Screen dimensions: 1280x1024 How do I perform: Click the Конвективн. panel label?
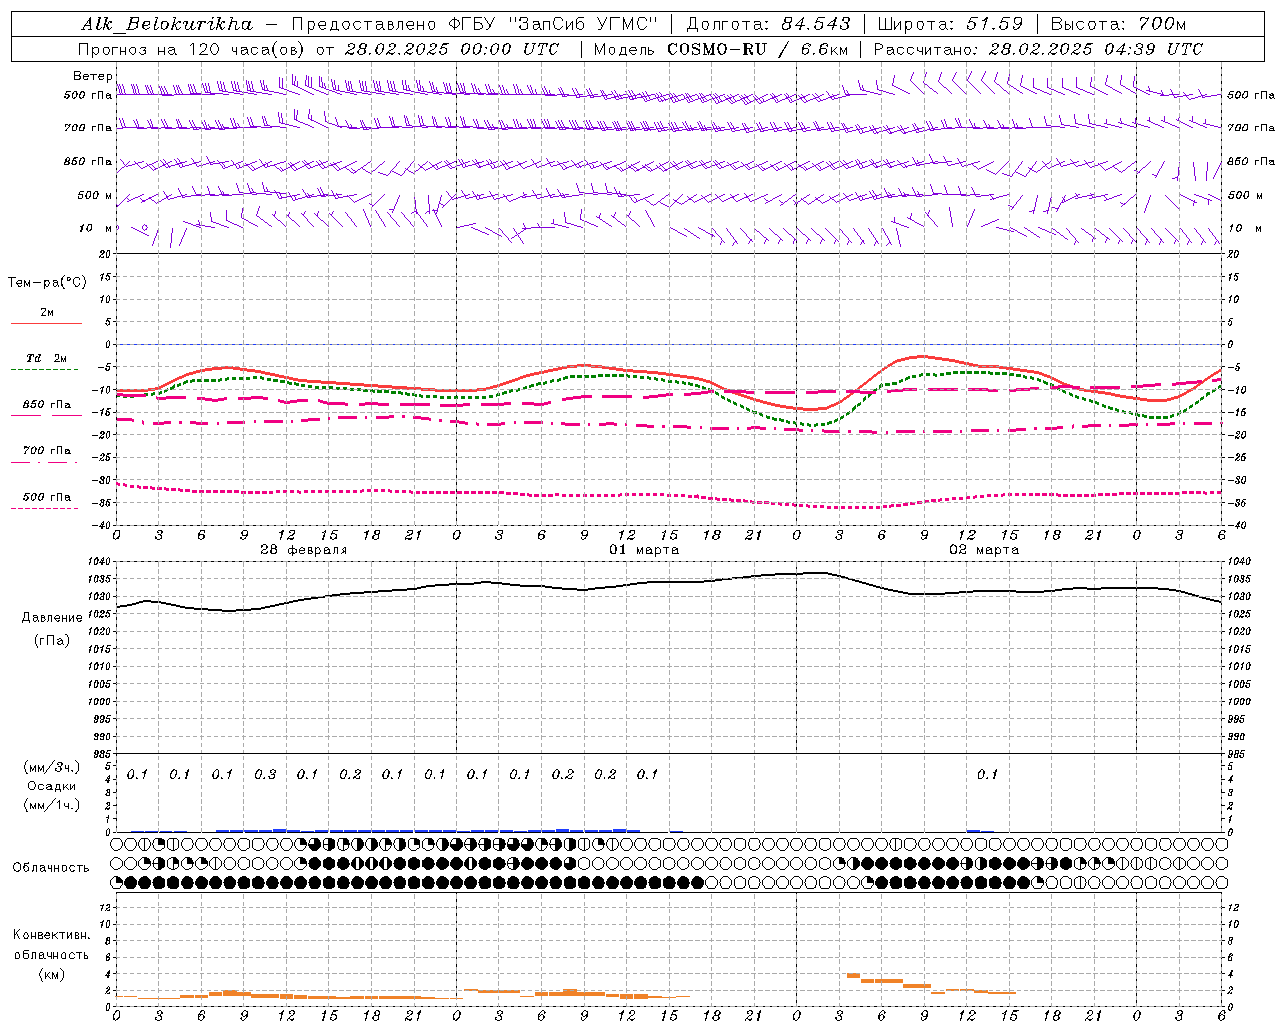[x=51, y=935]
